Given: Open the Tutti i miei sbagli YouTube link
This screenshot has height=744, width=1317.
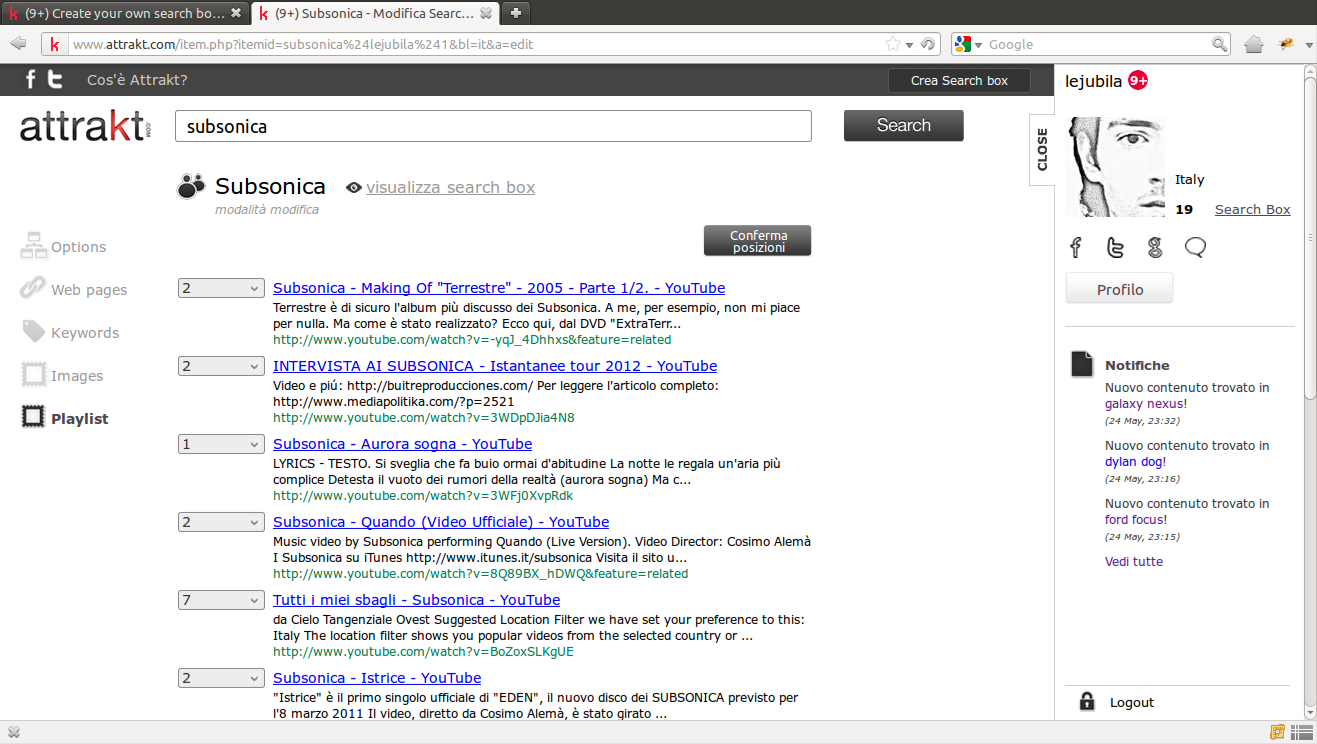Looking at the screenshot, I should 417,600.
